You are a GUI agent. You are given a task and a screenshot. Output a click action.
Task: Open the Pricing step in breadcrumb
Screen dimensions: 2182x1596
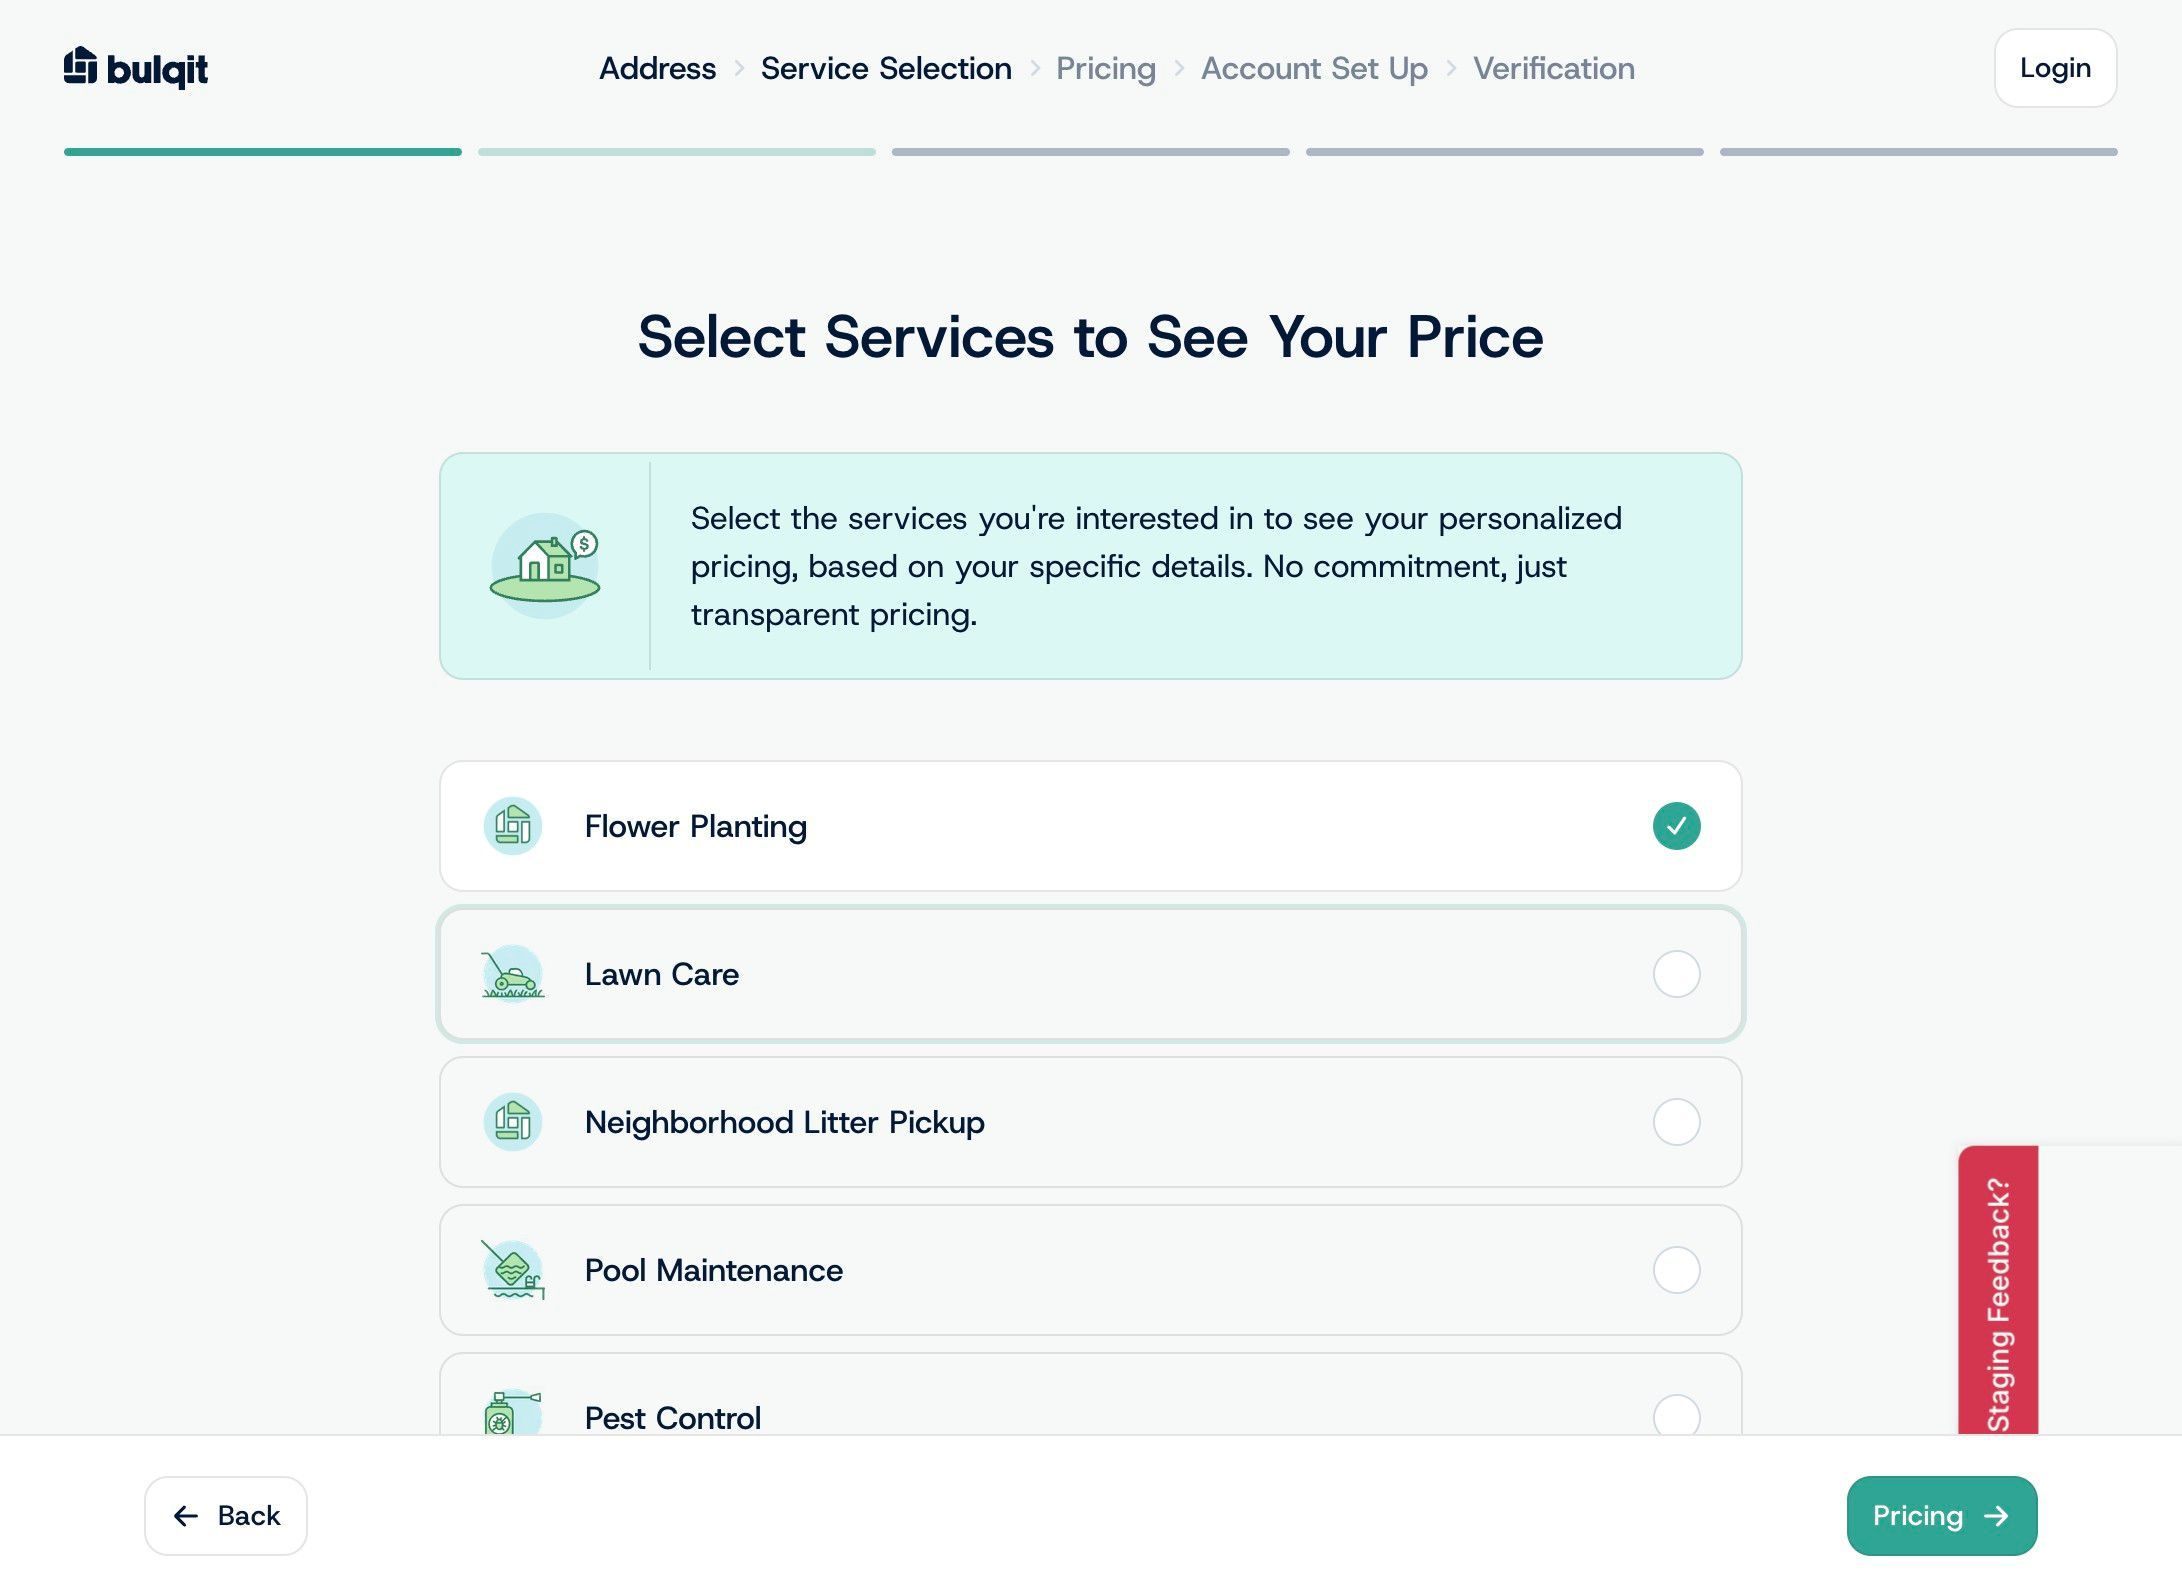pos(1106,68)
